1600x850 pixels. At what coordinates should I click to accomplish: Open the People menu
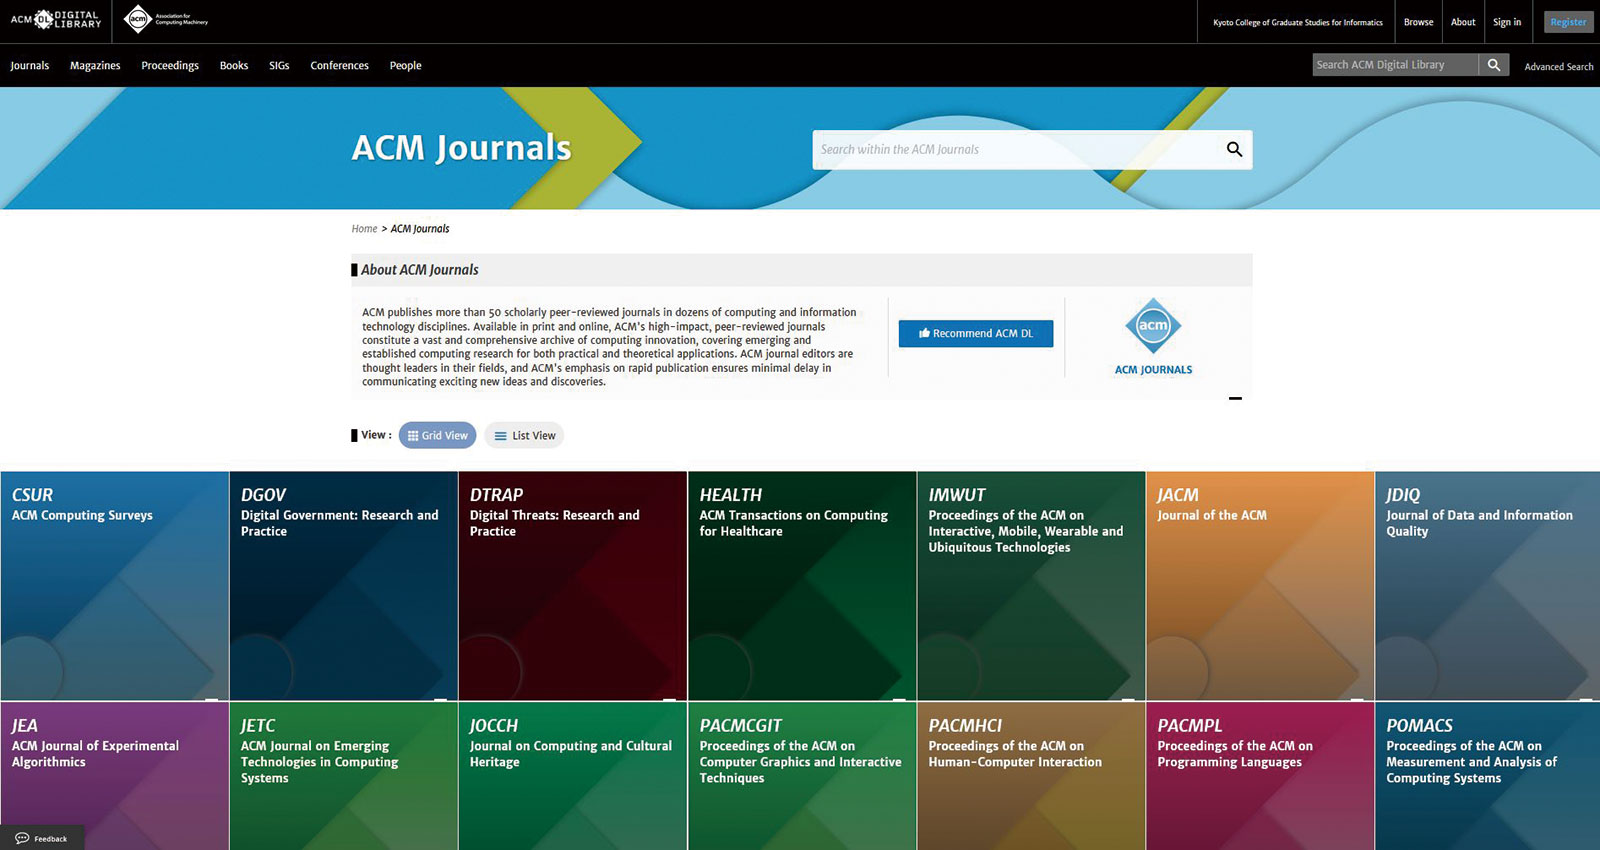point(405,66)
